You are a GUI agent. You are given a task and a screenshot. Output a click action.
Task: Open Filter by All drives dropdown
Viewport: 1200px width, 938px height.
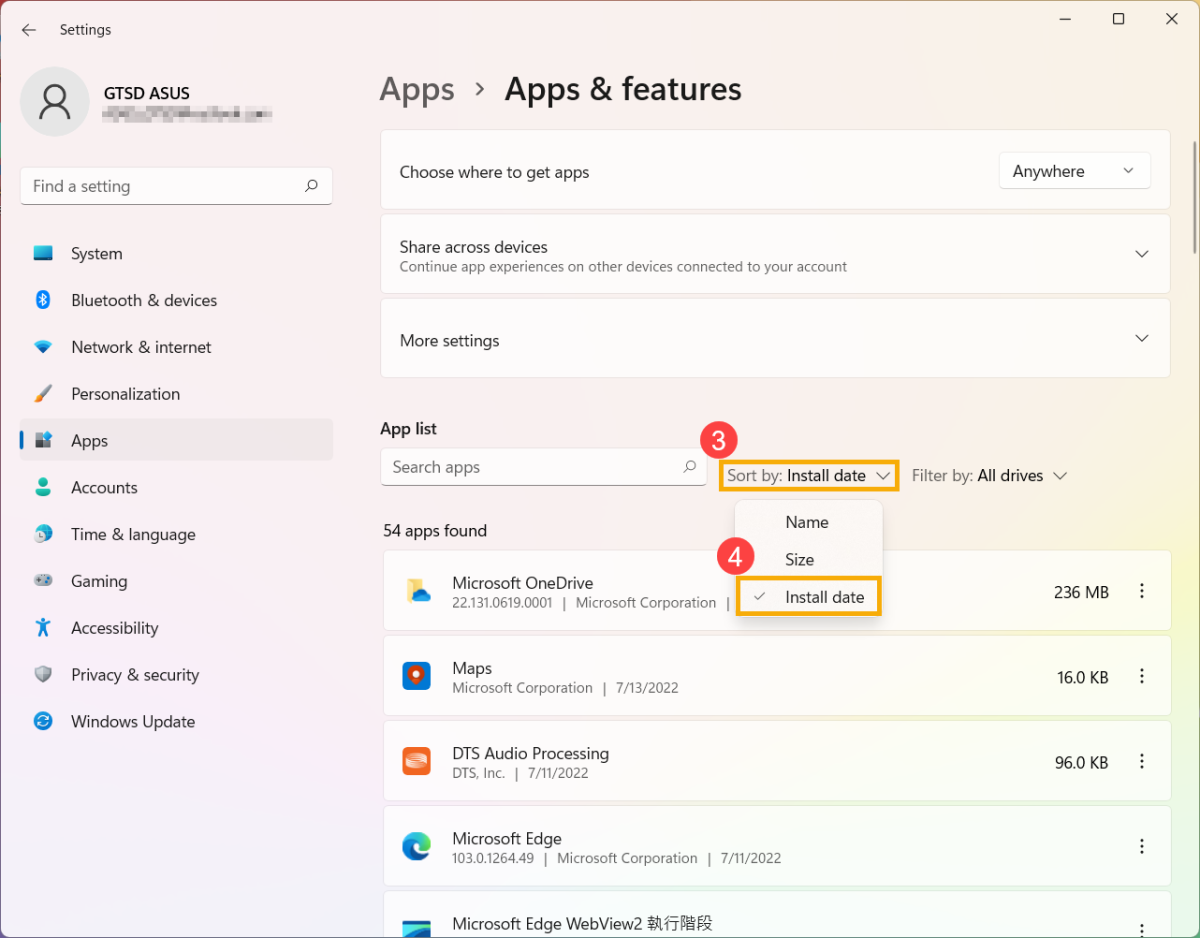989,476
